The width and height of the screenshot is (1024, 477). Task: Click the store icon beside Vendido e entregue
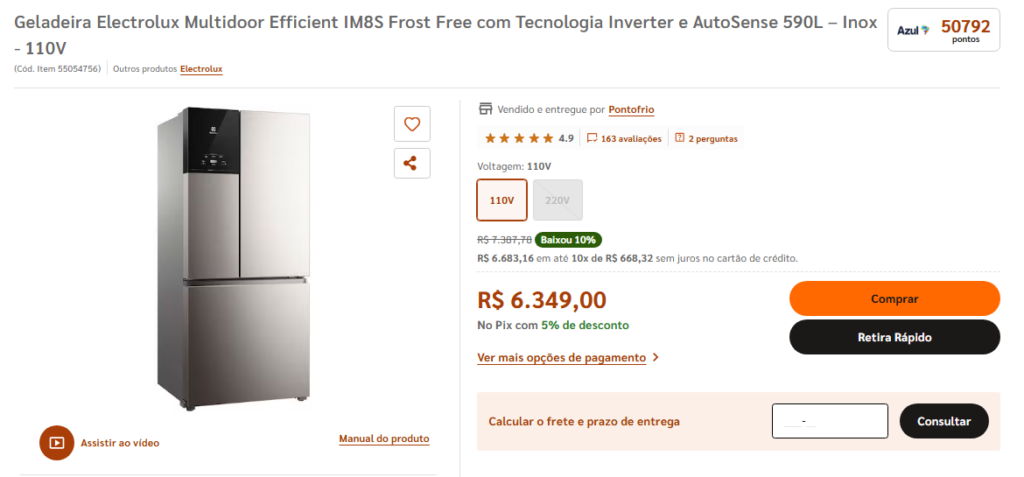[486, 109]
